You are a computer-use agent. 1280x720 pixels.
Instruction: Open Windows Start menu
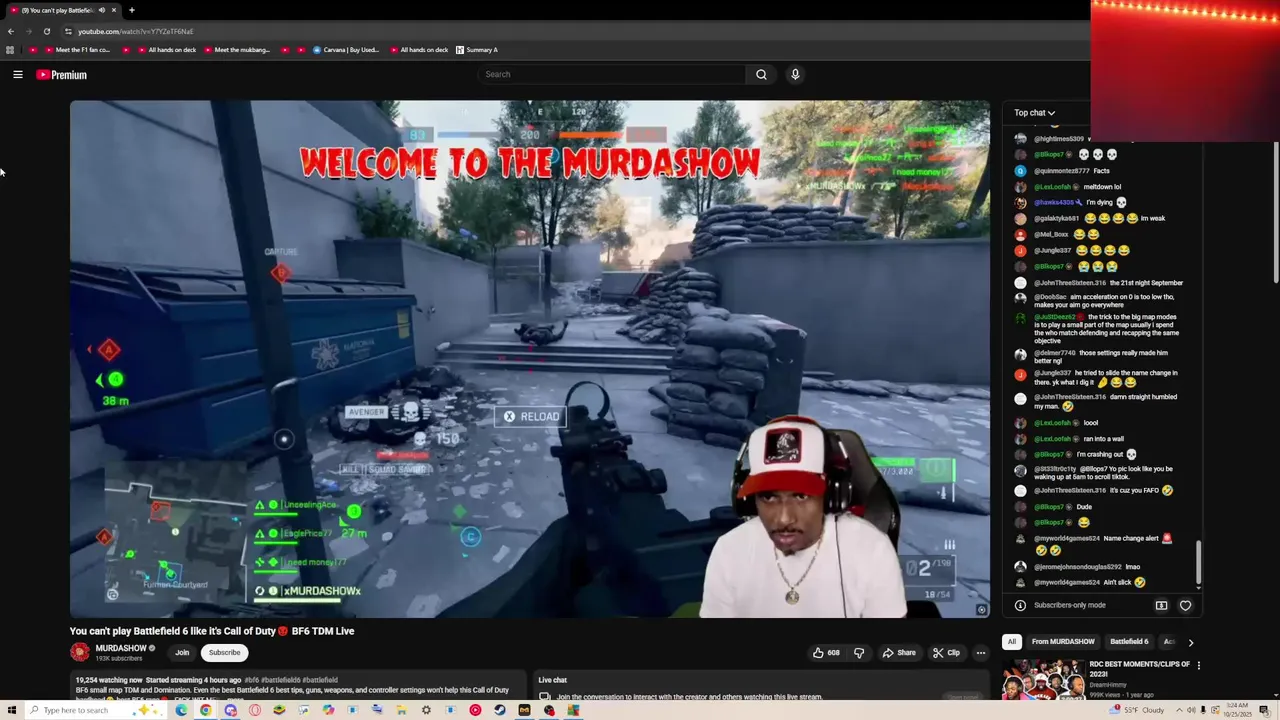coord(12,710)
